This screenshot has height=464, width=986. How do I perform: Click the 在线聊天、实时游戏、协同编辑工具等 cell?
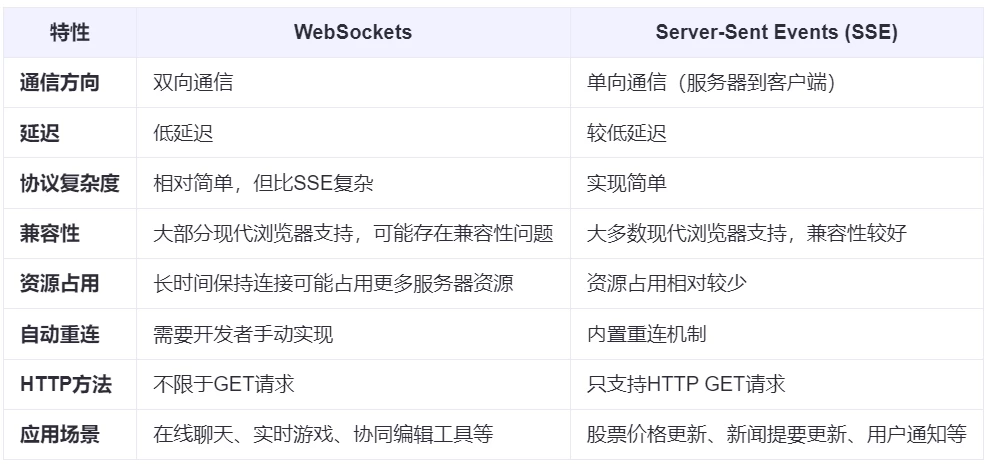click(323, 434)
